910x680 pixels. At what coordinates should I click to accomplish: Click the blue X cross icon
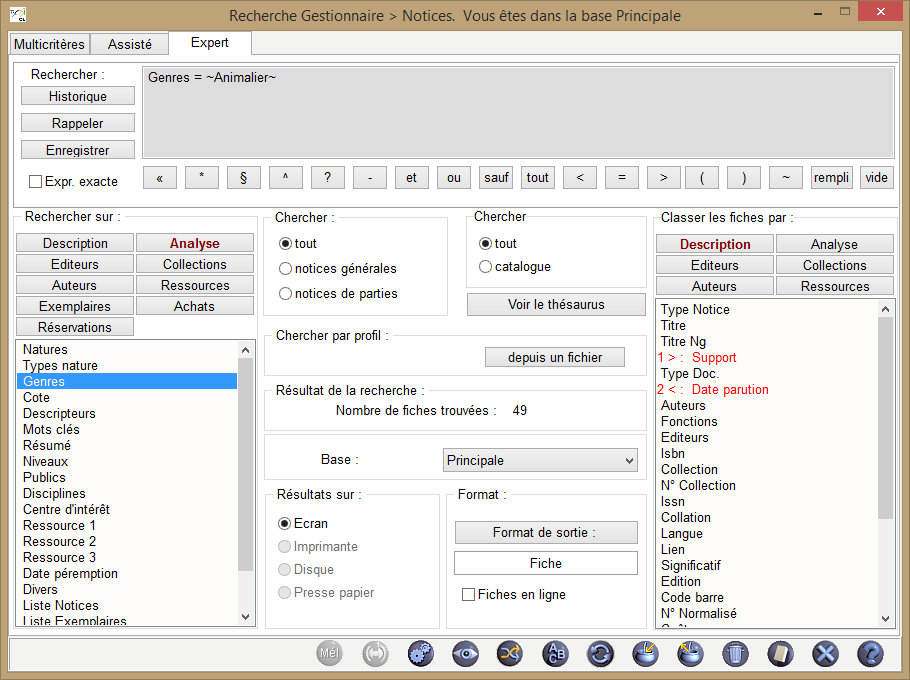point(825,654)
